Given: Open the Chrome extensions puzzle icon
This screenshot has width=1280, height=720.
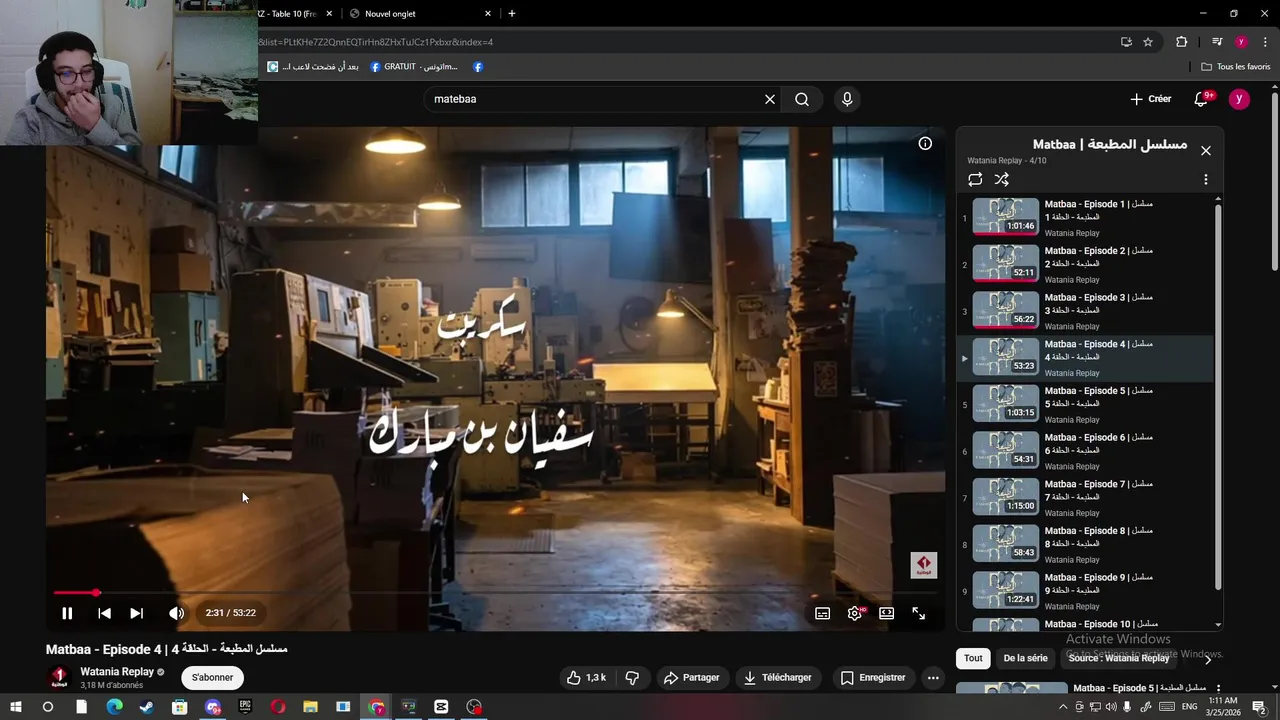Looking at the screenshot, I should (x=1181, y=42).
